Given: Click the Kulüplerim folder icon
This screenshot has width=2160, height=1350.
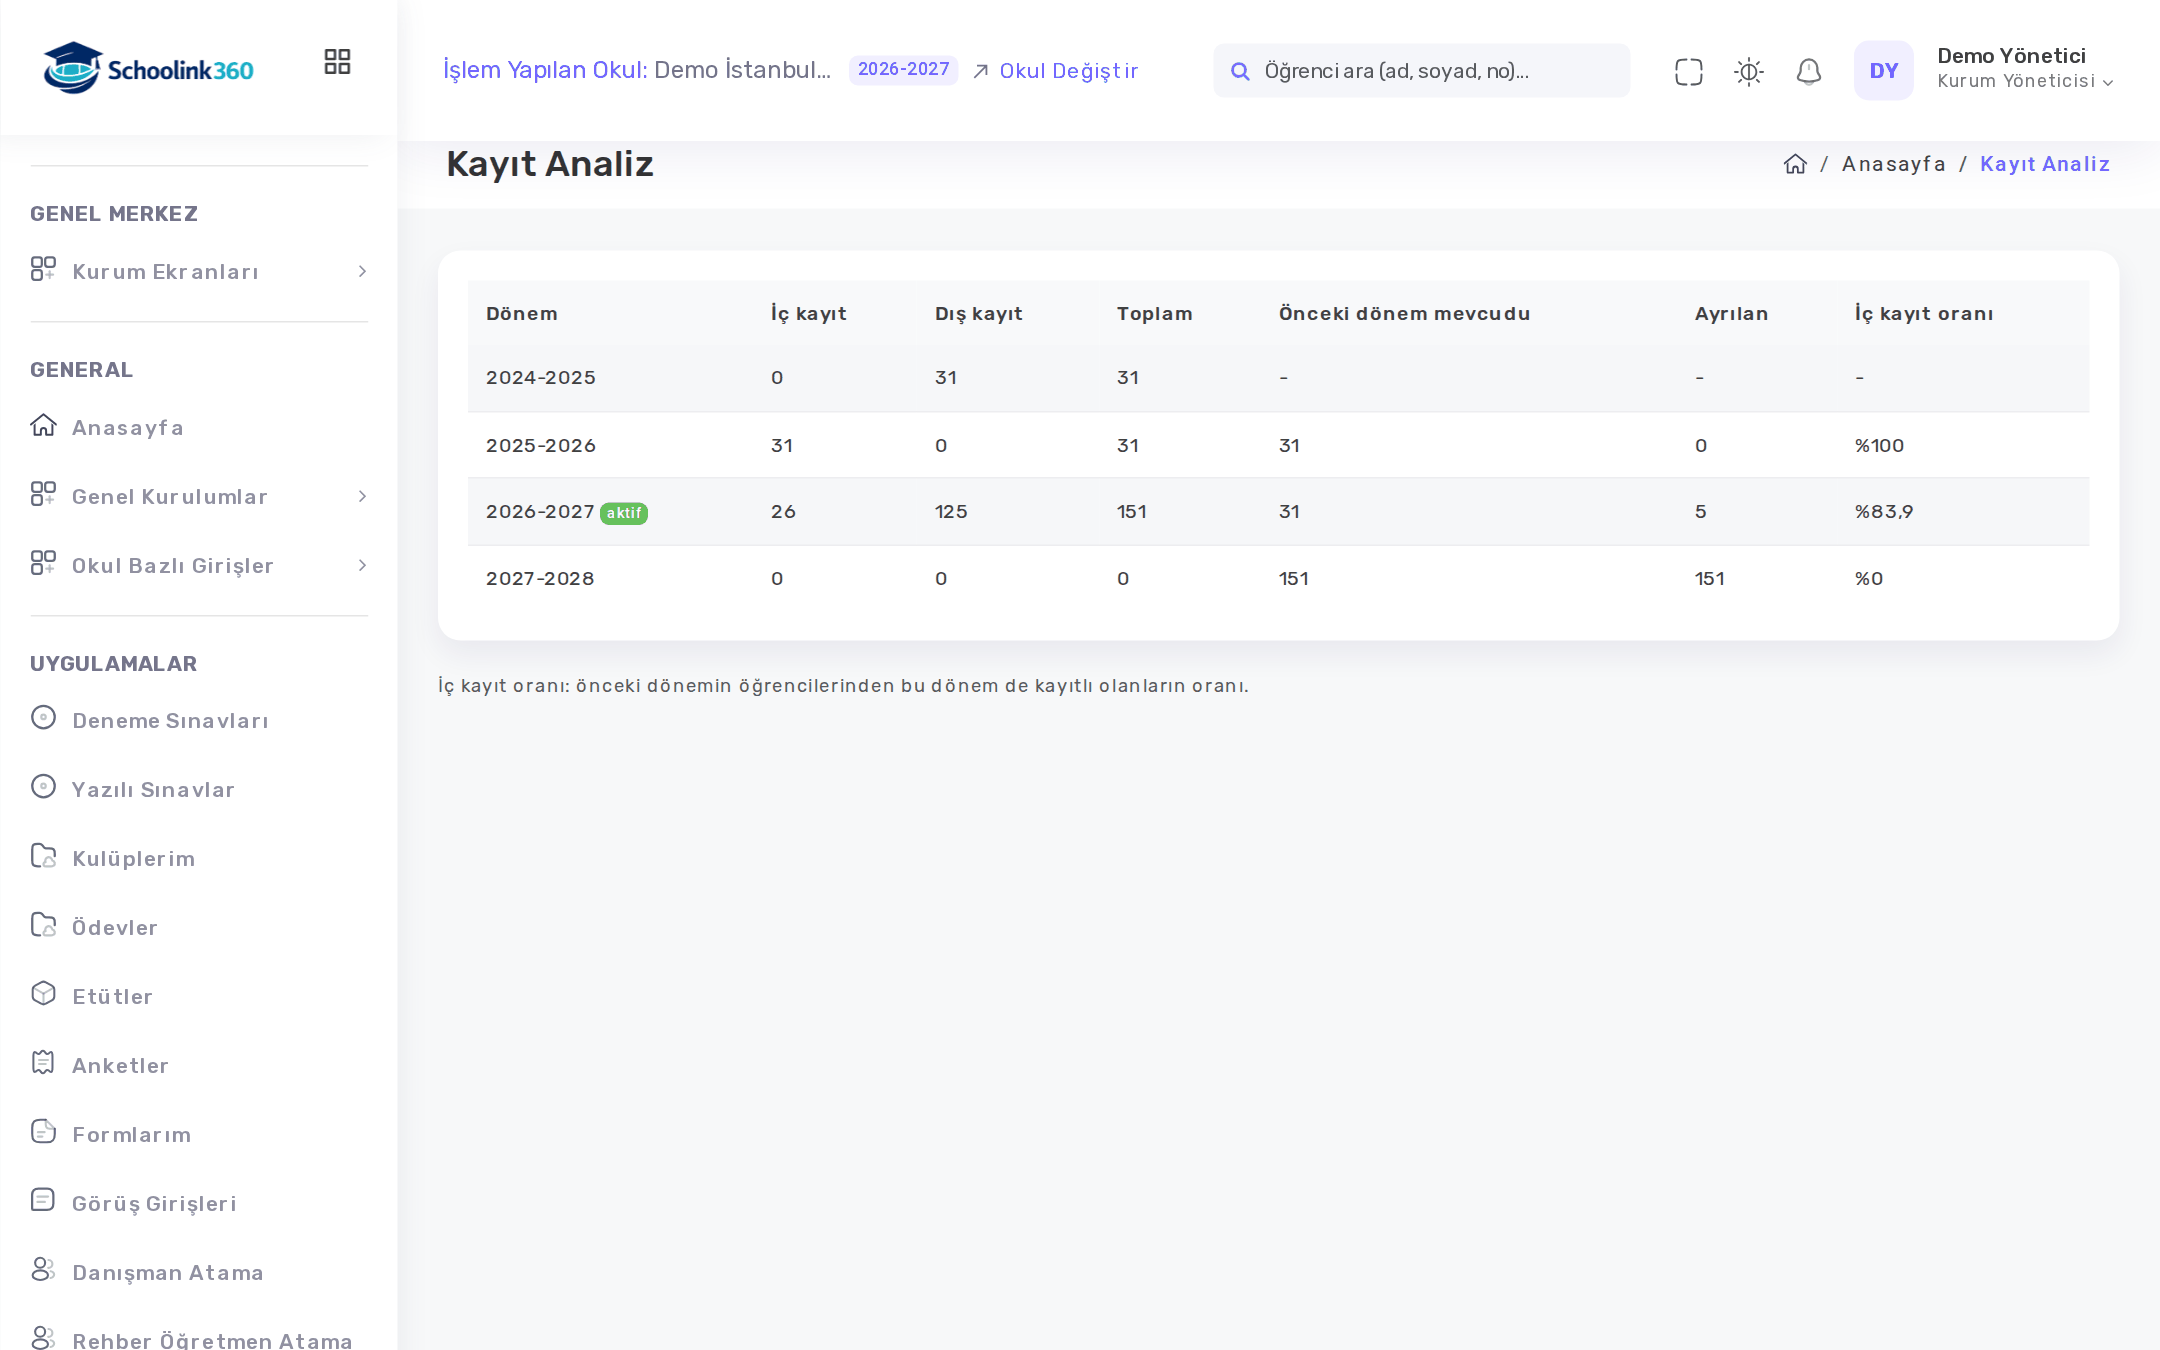Looking at the screenshot, I should (x=43, y=855).
